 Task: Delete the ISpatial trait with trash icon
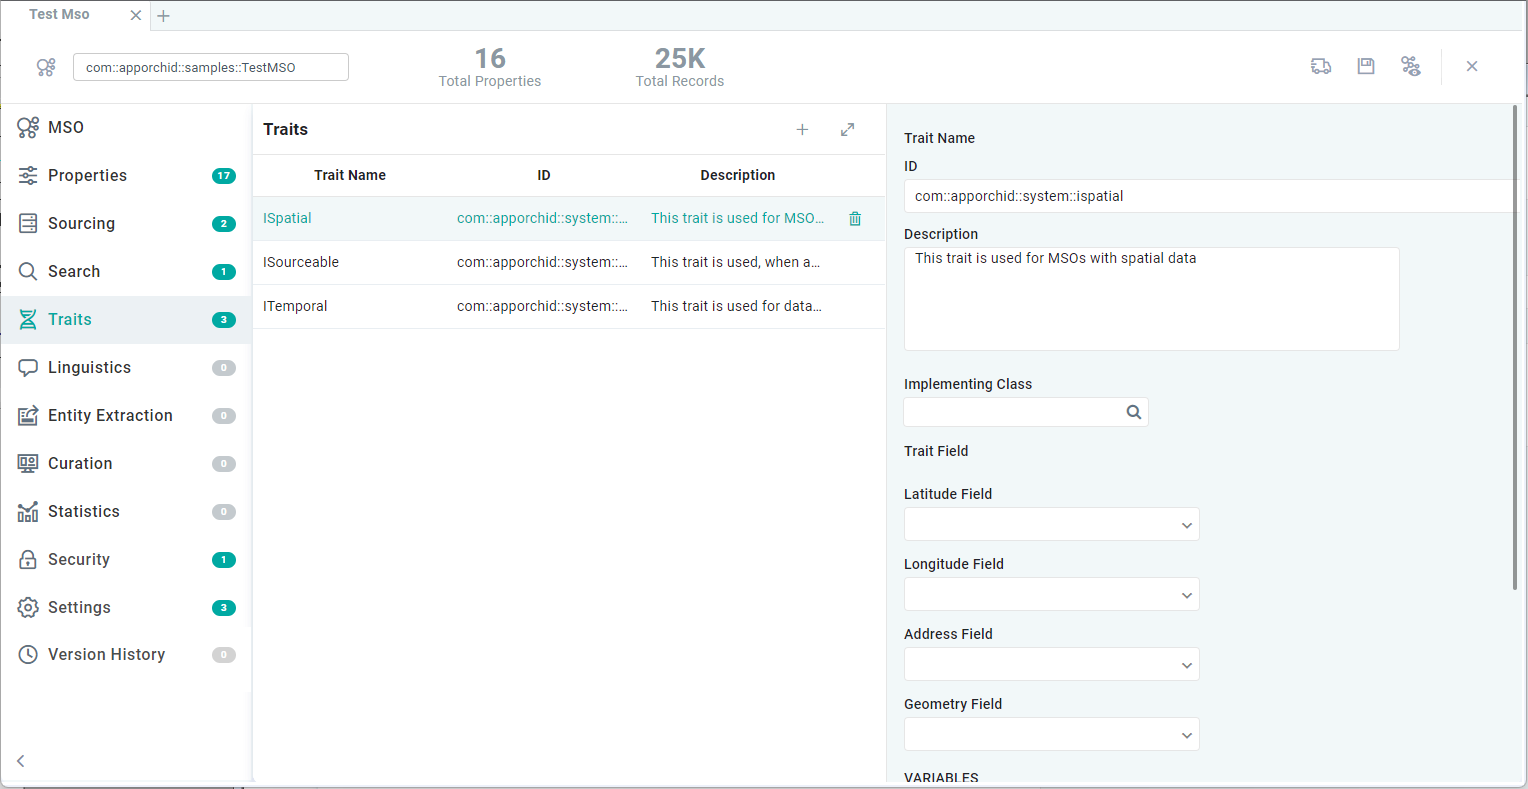[x=855, y=219]
